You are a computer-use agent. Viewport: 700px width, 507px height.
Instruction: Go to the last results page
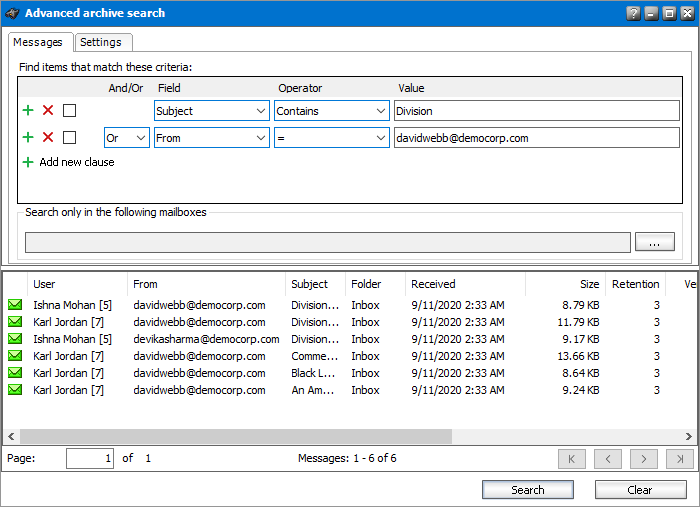tap(679, 459)
